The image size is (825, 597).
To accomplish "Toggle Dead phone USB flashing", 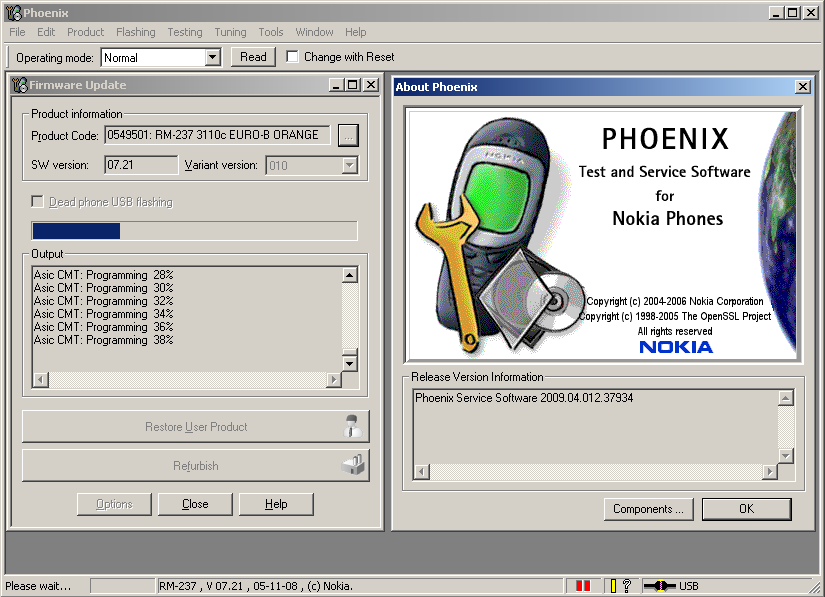I will (x=37, y=201).
